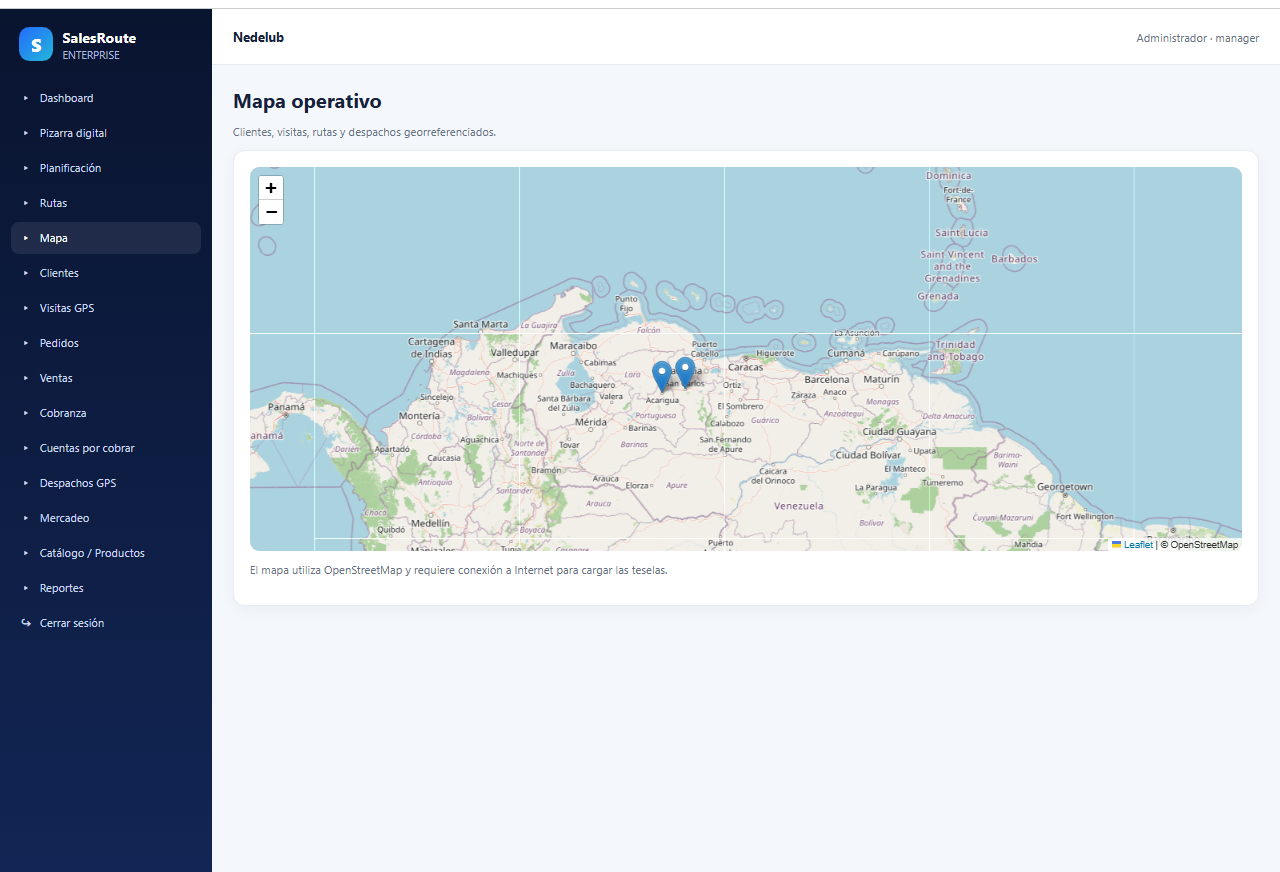The width and height of the screenshot is (1280, 872).
Task: Click Santa Marta label on map
Action: (481, 324)
